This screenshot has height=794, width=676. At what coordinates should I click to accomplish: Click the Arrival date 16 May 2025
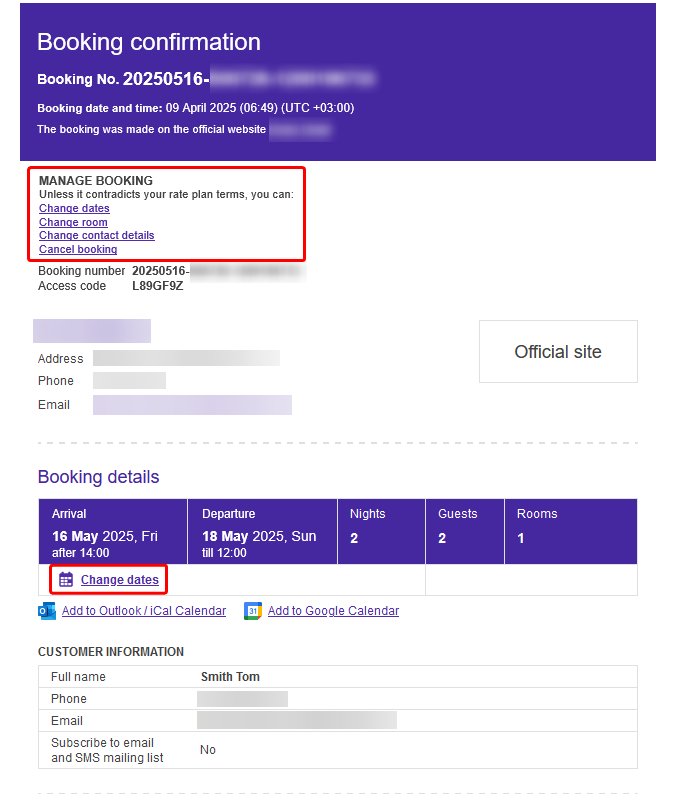point(105,536)
